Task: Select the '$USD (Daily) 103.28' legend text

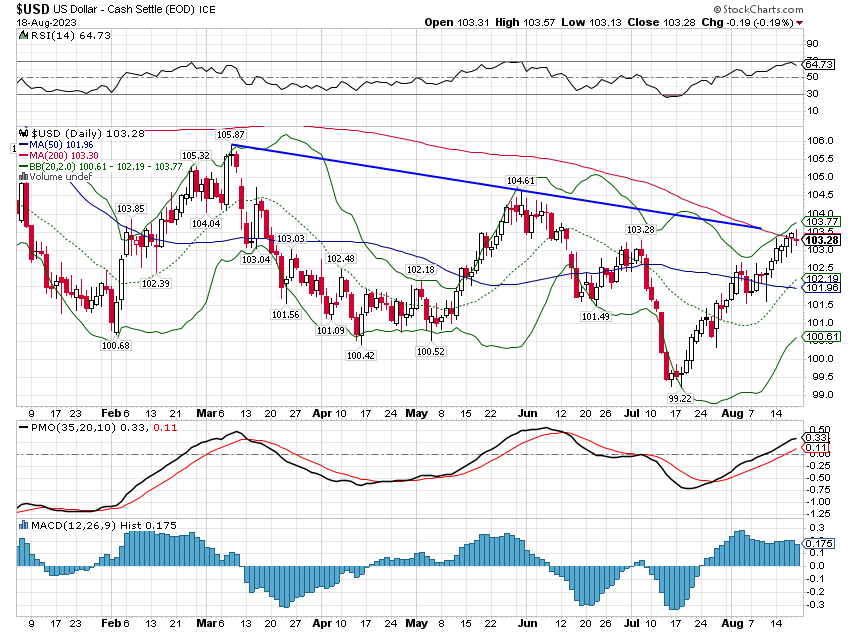Action: 88,133
